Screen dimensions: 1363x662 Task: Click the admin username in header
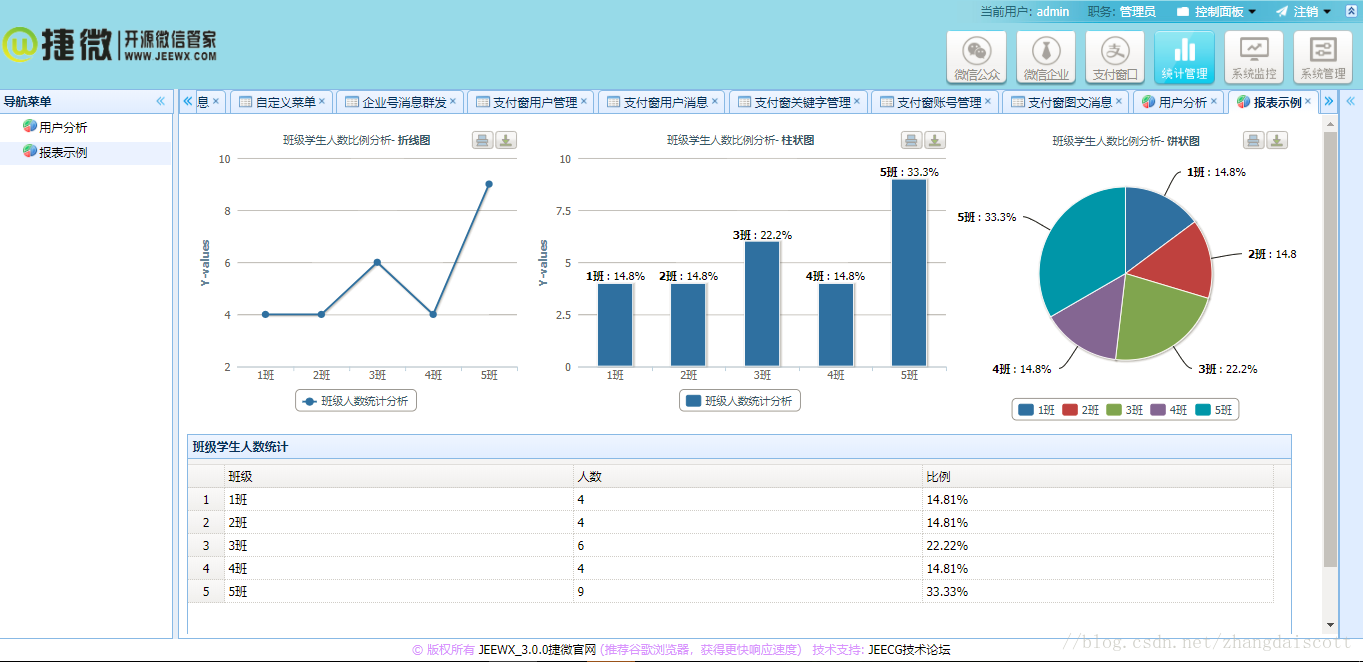coord(1053,12)
